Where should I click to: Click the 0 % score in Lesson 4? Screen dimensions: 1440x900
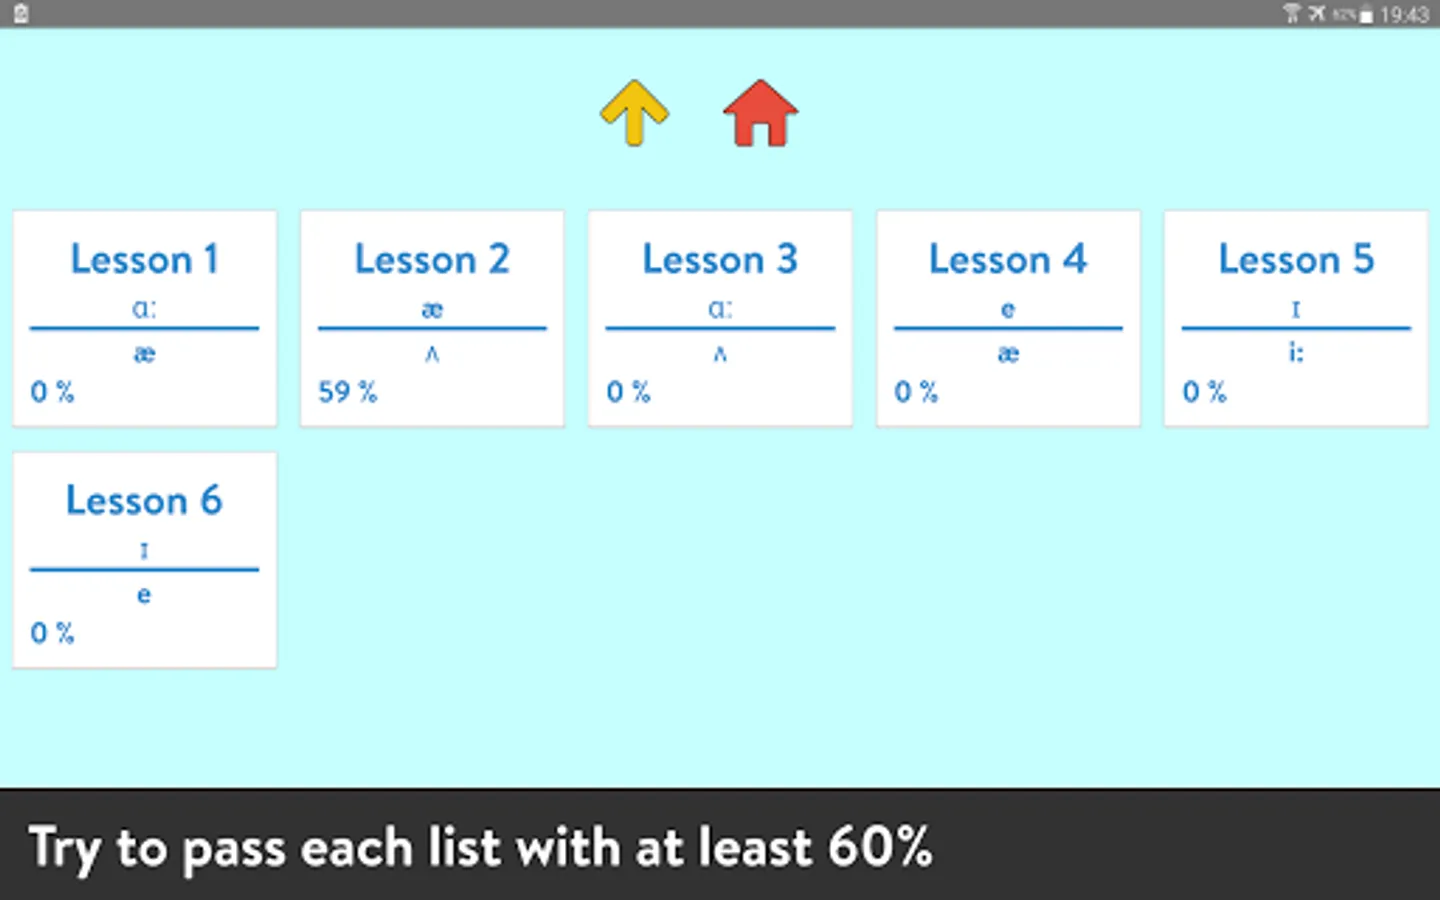click(x=915, y=392)
